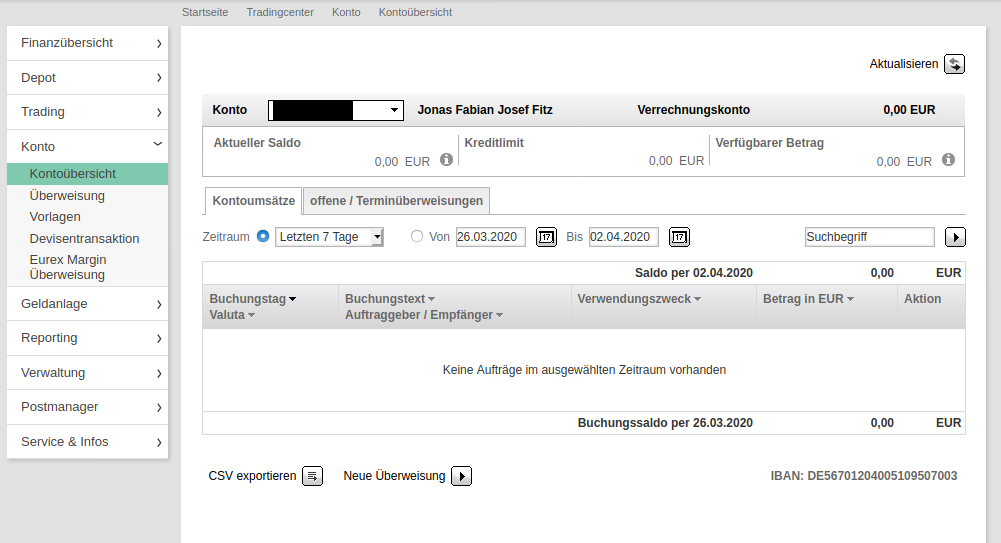The image size is (1001, 543).
Task: Click info icon beside Verfügbarer Betrag
Action: [948, 160]
